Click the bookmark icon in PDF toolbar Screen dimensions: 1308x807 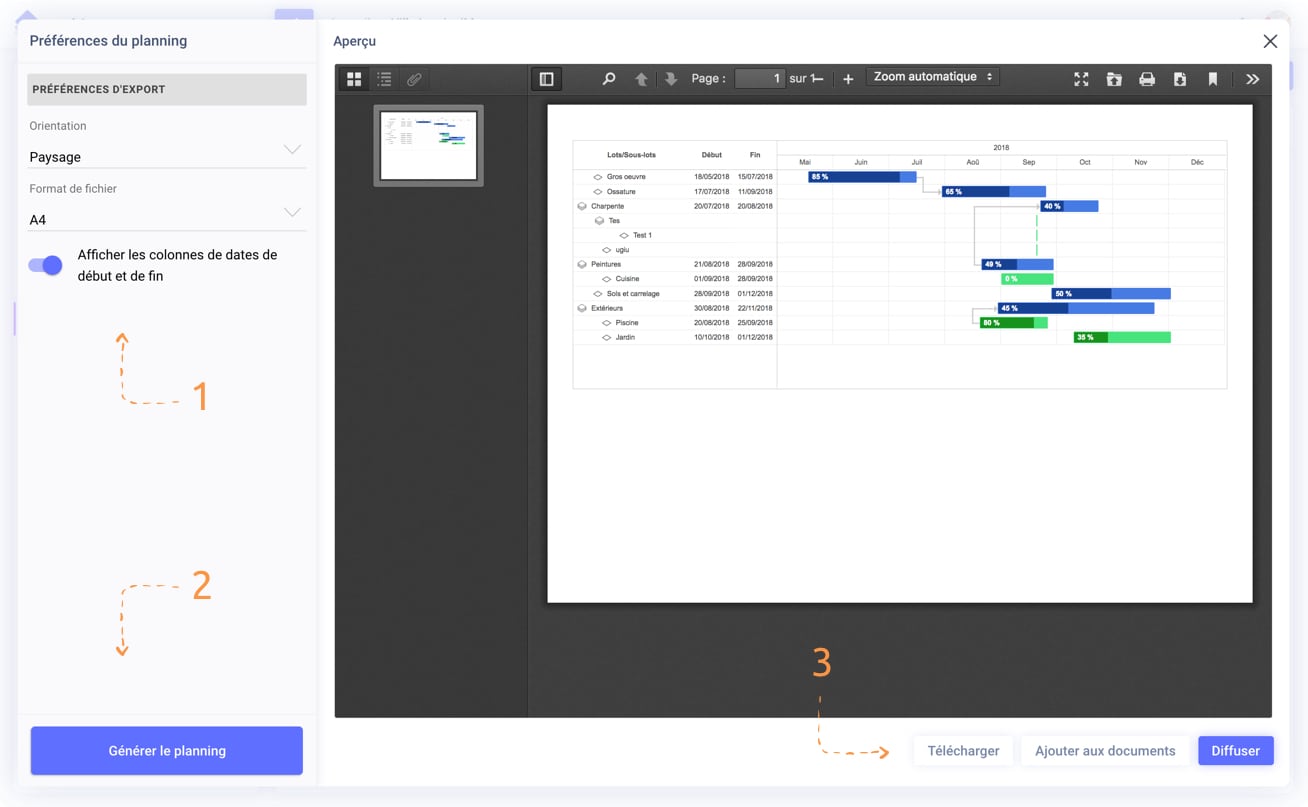(1213, 79)
